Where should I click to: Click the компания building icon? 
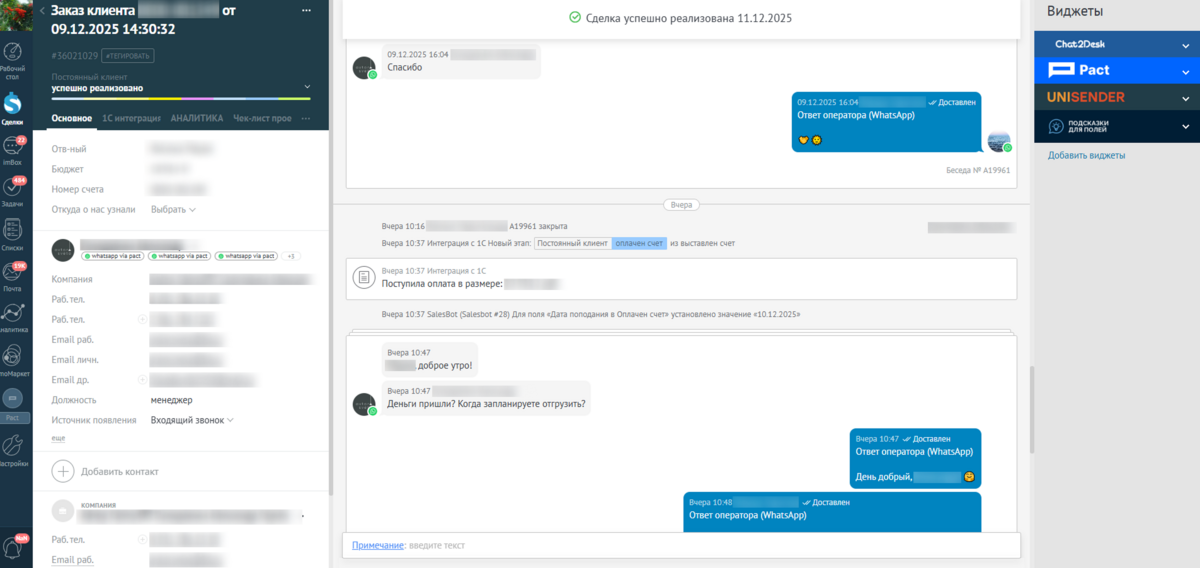(x=63, y=511)
